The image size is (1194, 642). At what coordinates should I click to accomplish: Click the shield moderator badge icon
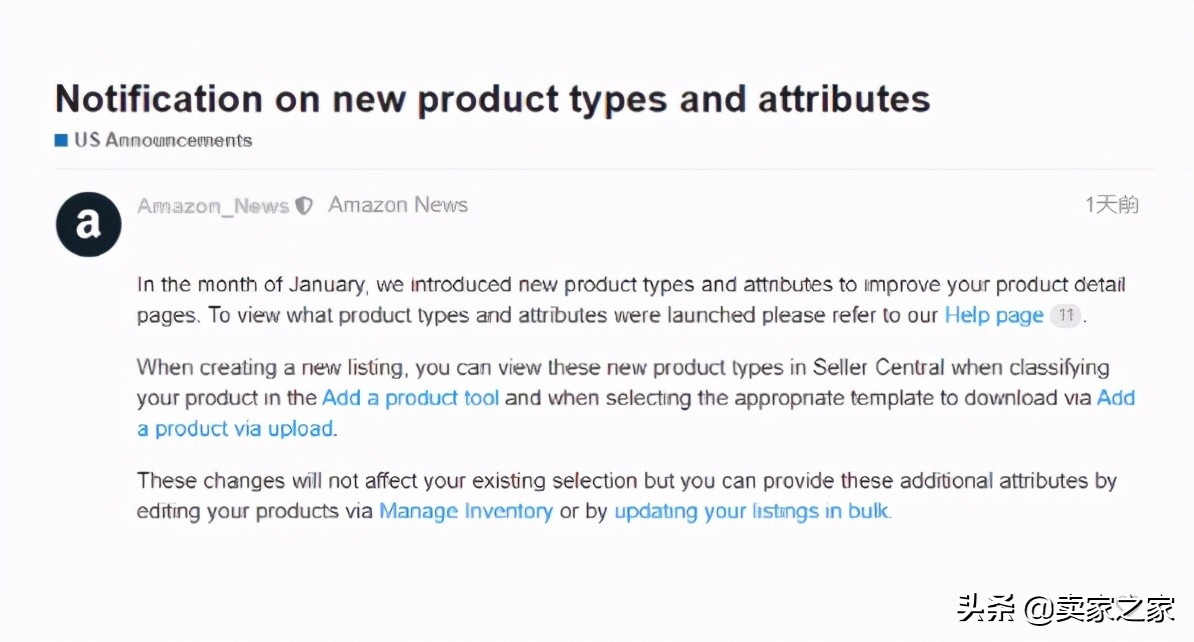[304, 206]
